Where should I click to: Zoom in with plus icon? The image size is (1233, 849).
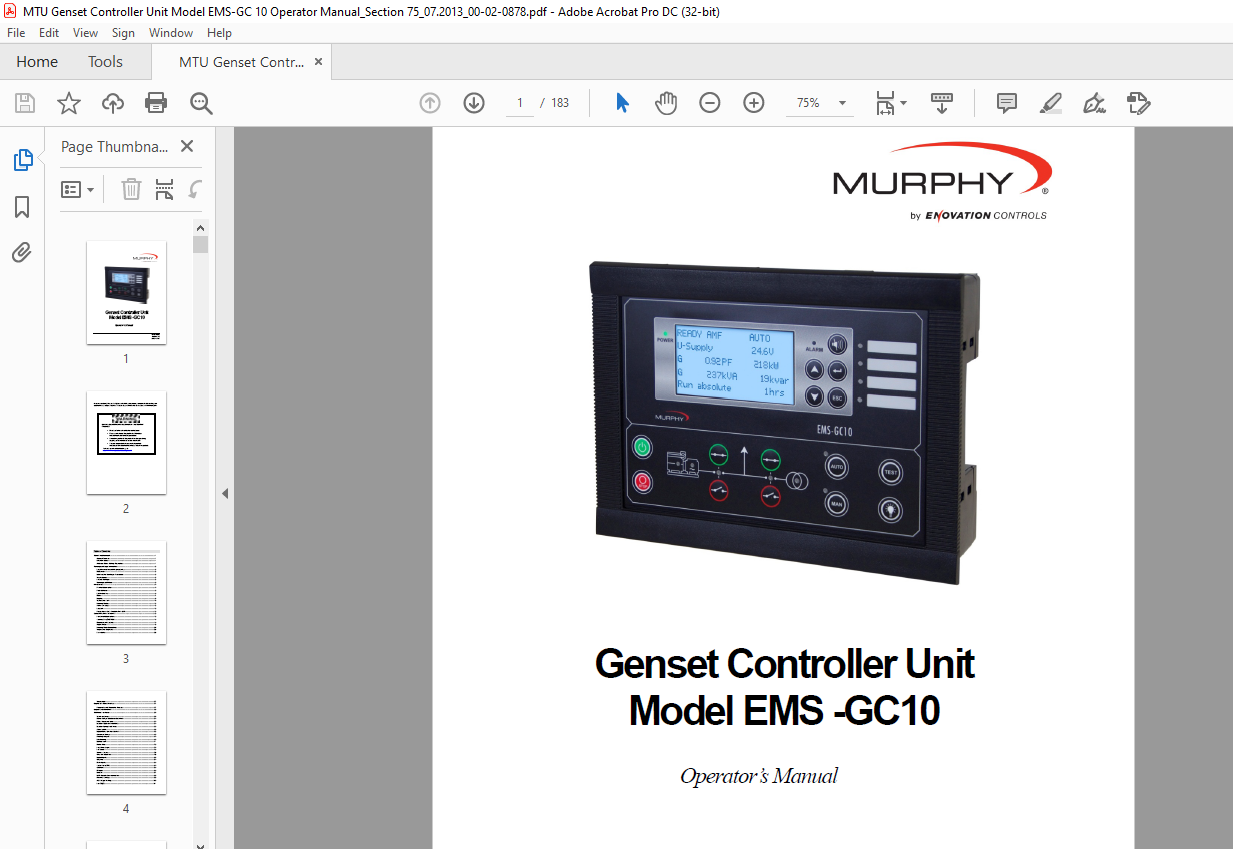click(754, 103)
